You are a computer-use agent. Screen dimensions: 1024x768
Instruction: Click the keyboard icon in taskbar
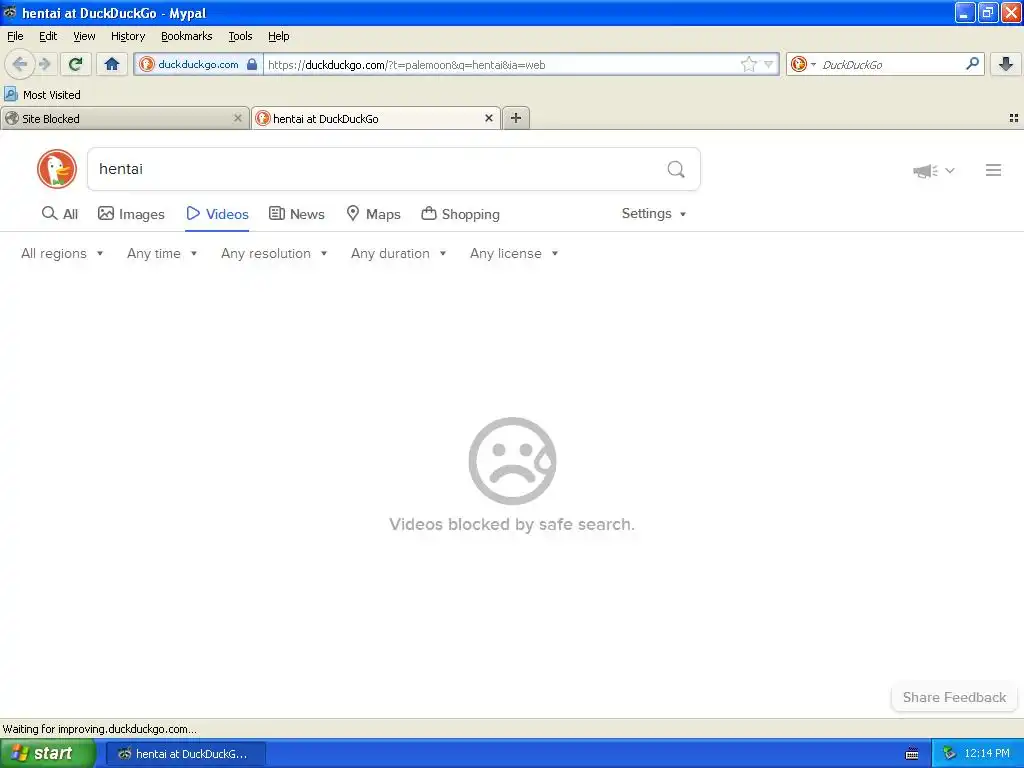tap(912, 754)
